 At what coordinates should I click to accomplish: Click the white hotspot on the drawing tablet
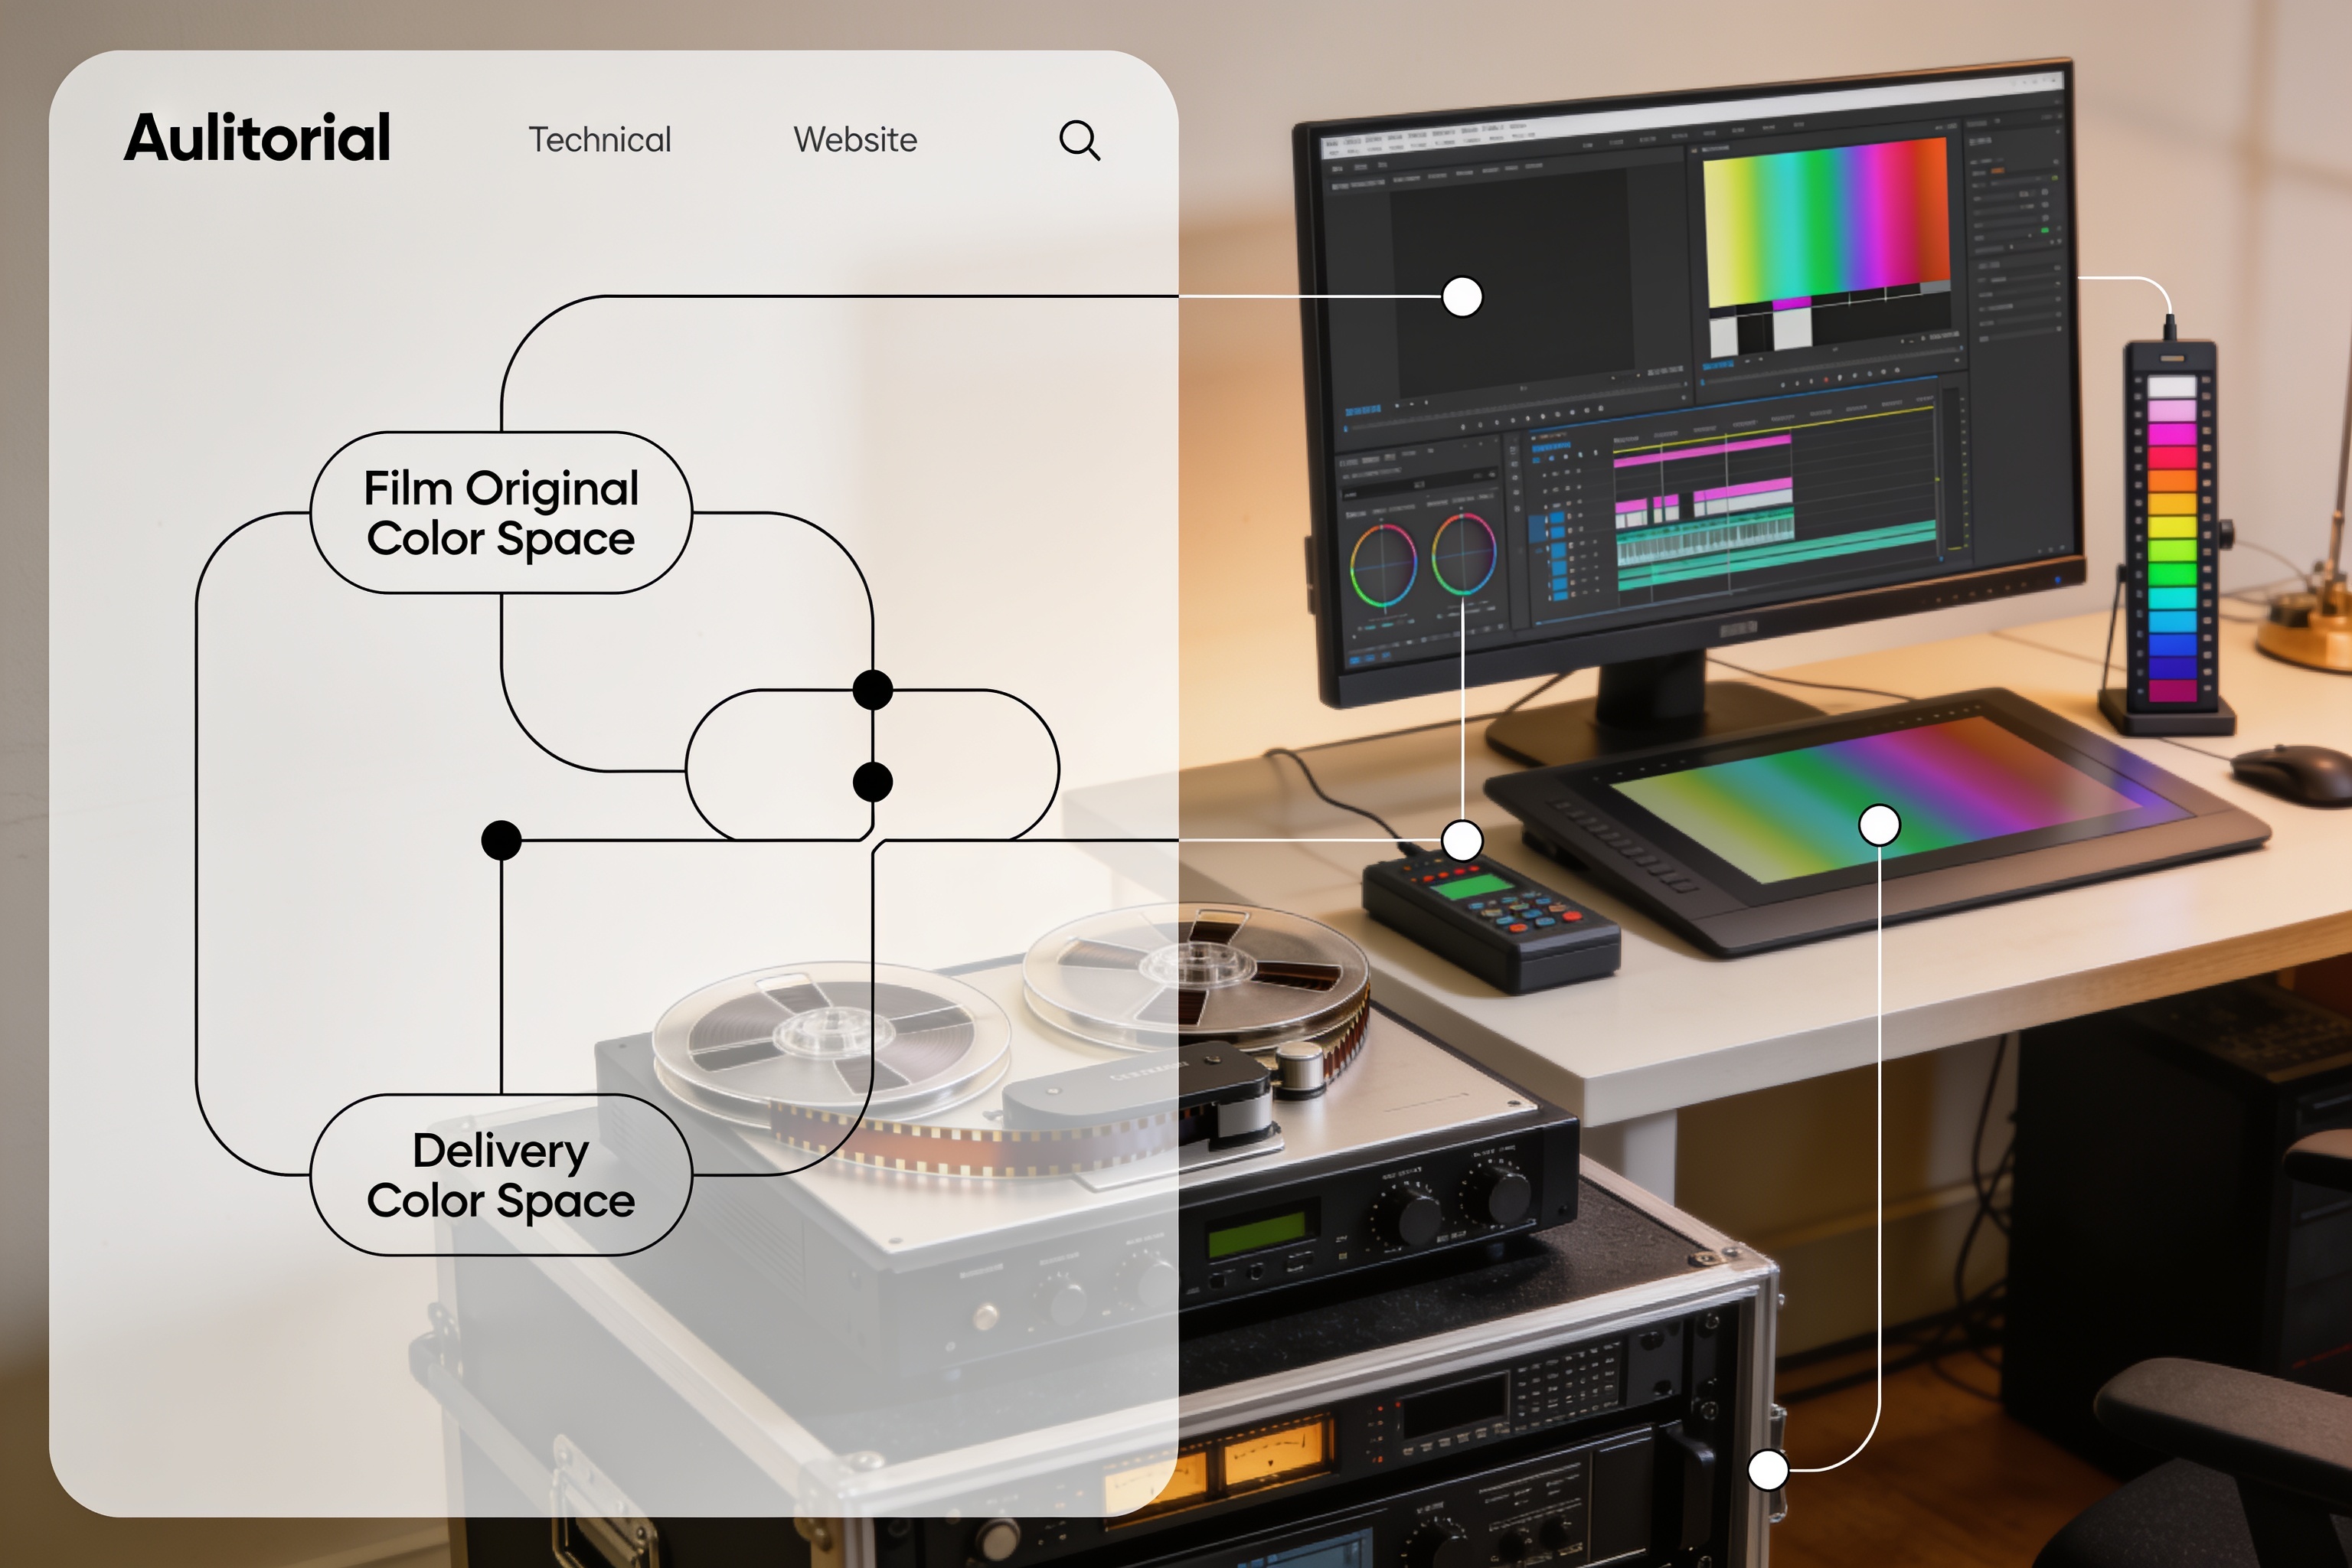1879,826
